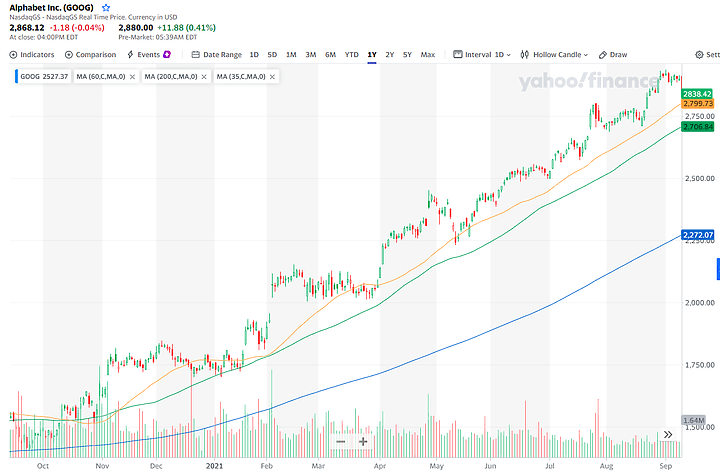720x474 pixels.
Task: Click the GOOG 2527.37 legend label
Action: [x=44, y=77]
